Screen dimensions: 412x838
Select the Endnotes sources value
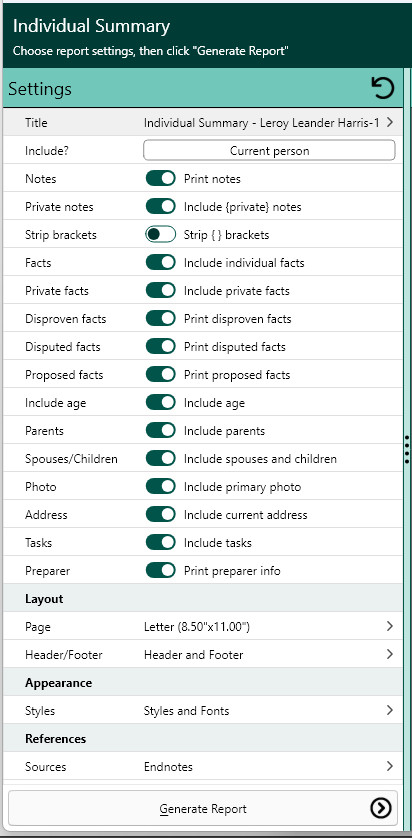pos(168,766)
